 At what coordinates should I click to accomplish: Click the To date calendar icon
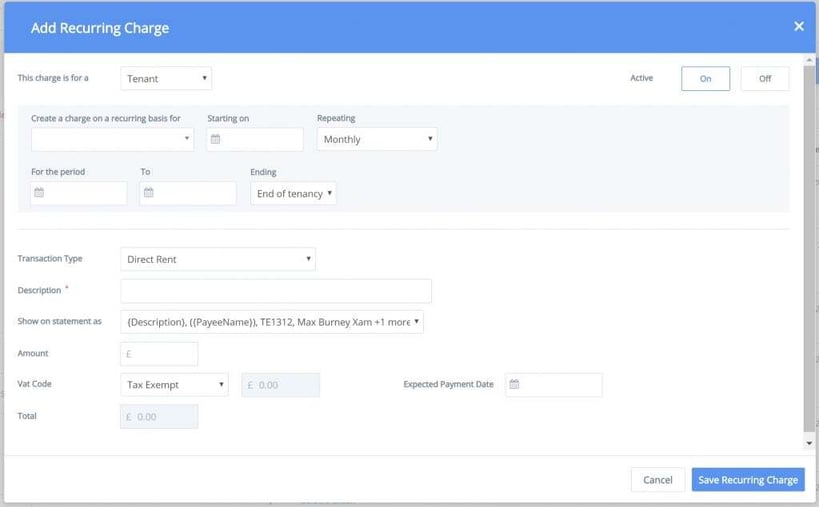148,193
